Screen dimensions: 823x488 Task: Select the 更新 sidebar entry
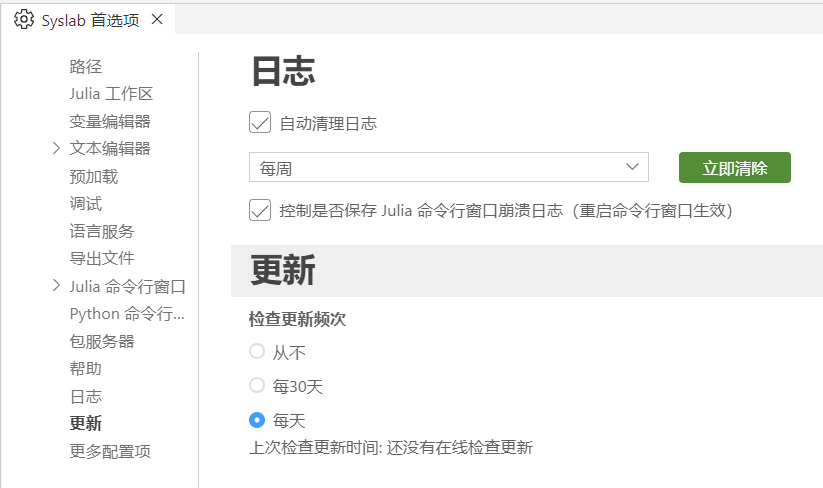pyautogui.click(x=86, y=423)
